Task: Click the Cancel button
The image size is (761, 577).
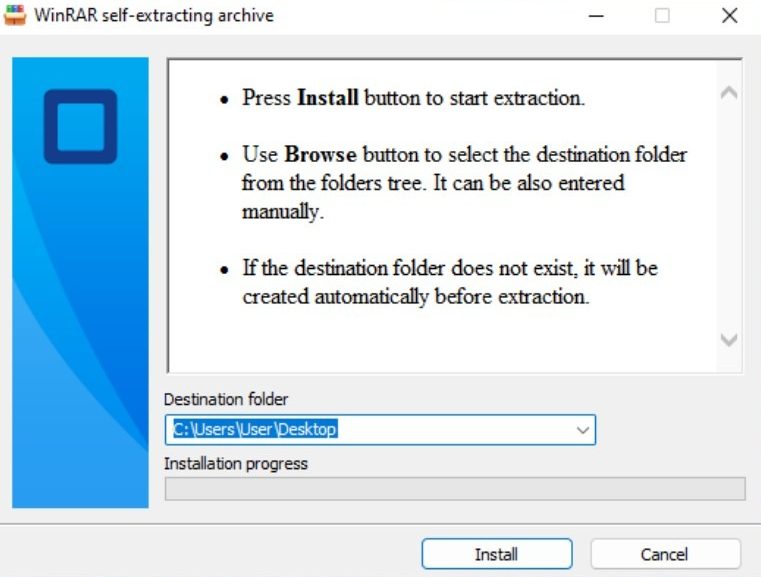Action: point(665,554)
